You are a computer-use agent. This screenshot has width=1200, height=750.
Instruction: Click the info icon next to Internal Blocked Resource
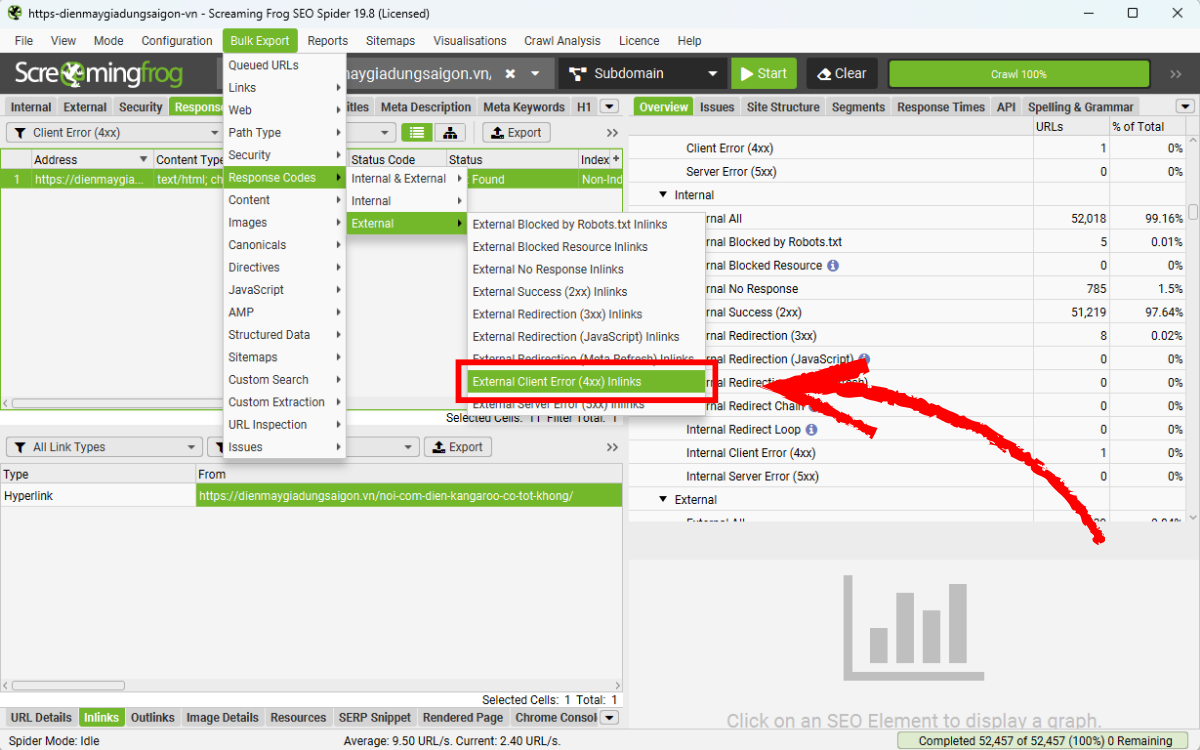(835, 265)
